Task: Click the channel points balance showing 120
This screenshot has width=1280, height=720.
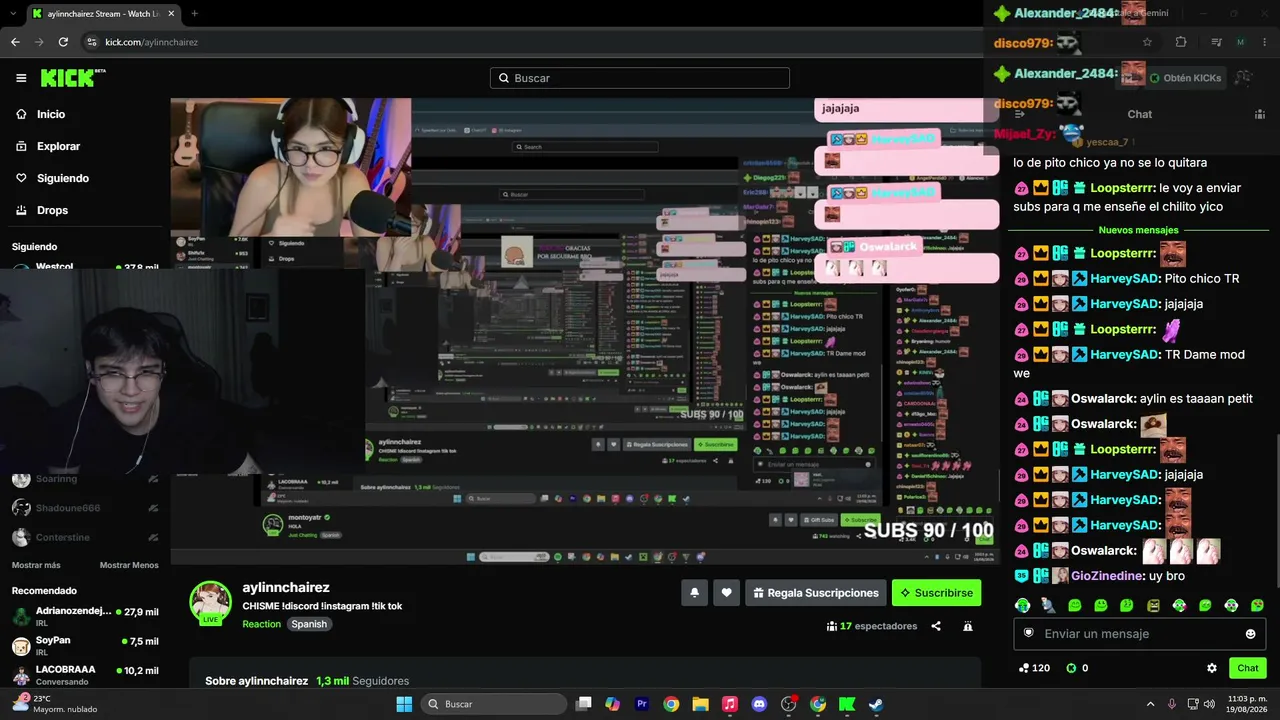Action: tap(1034, 668)
